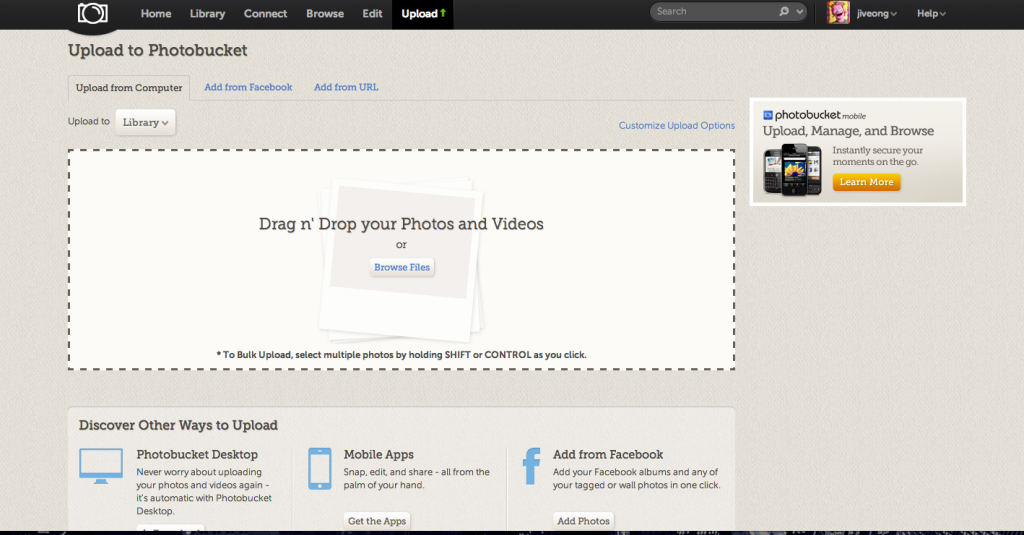
Task: Open the Edit menu item
Action: pos(372,14)
